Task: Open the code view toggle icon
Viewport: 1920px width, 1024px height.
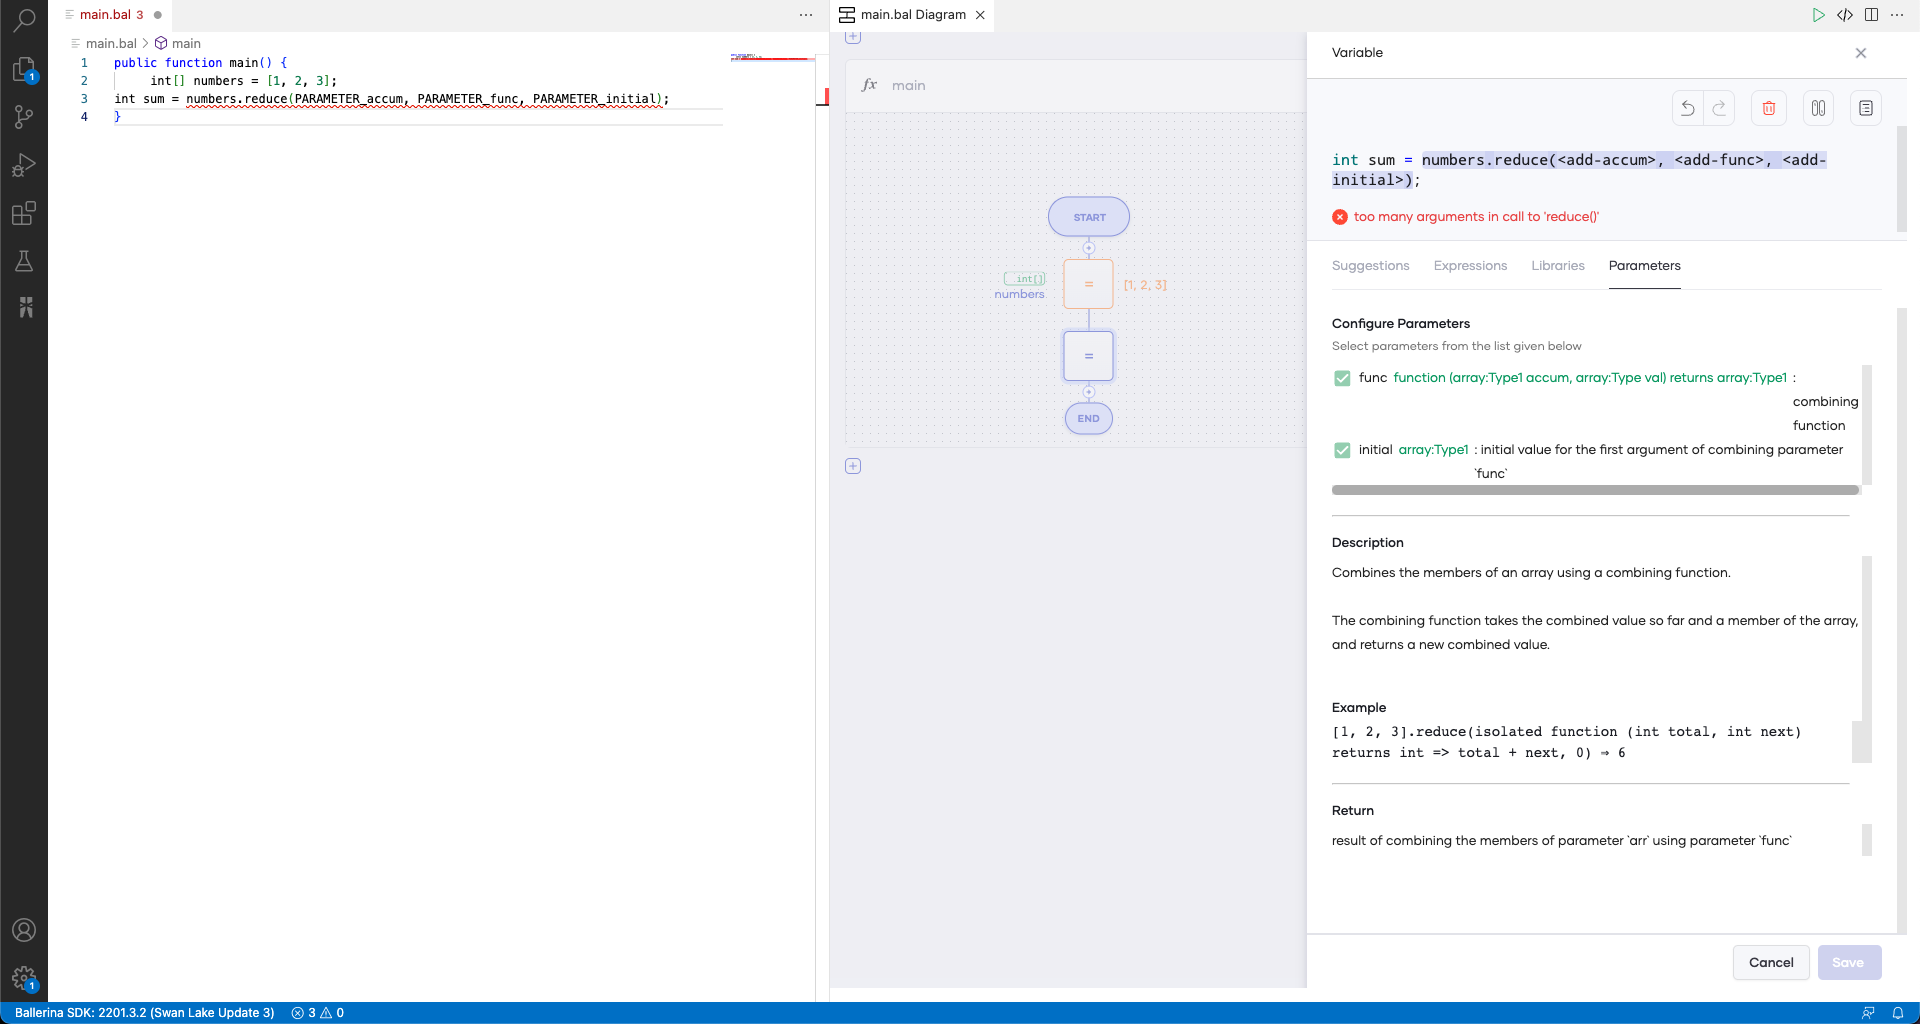Action: pos(1846,15)
